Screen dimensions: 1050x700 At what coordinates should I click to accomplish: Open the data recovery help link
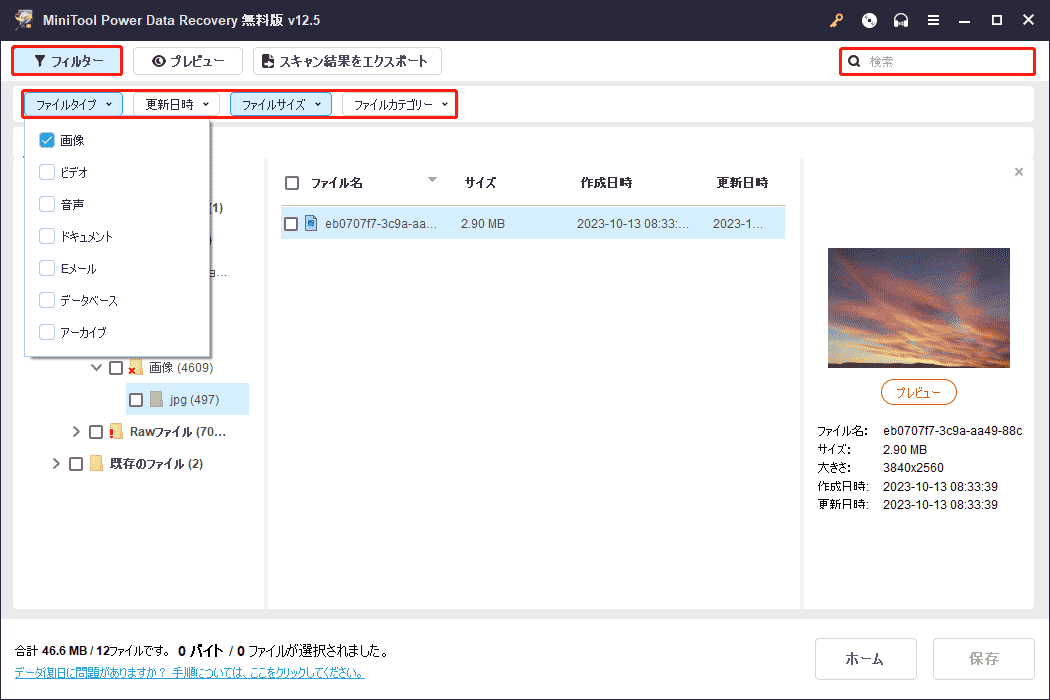pos(190,673)
